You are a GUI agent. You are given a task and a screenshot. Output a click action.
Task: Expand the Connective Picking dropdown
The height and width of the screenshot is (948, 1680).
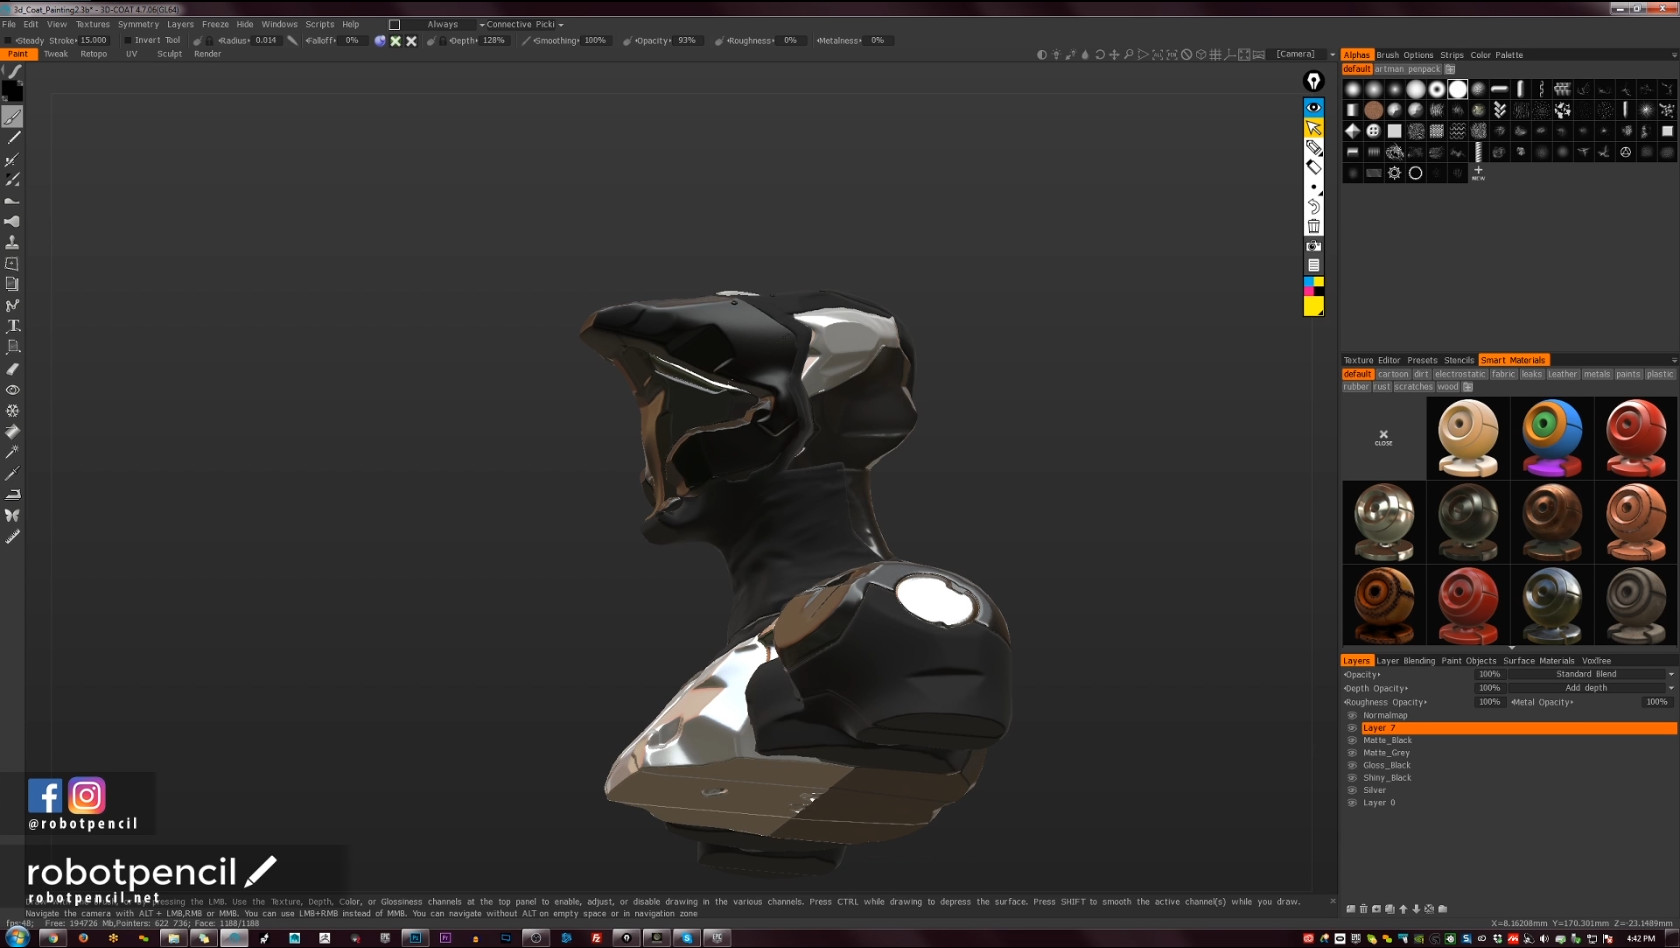point(524,24)
